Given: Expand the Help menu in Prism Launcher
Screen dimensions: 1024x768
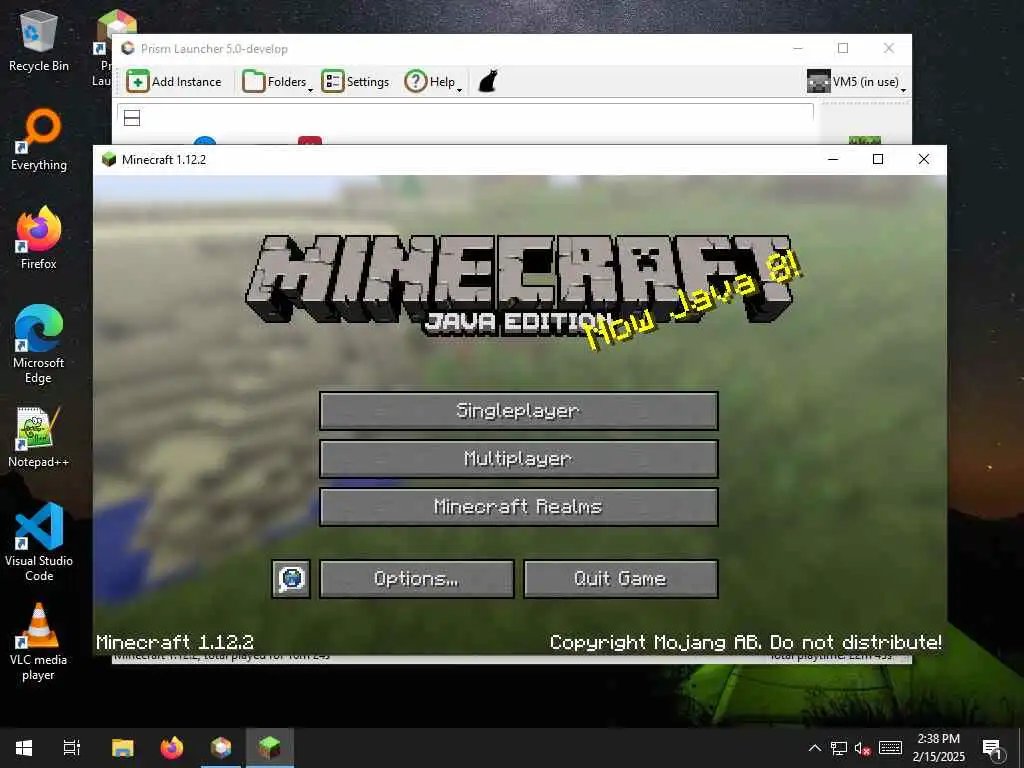Looking at the screenshot, I should point(432,82).
